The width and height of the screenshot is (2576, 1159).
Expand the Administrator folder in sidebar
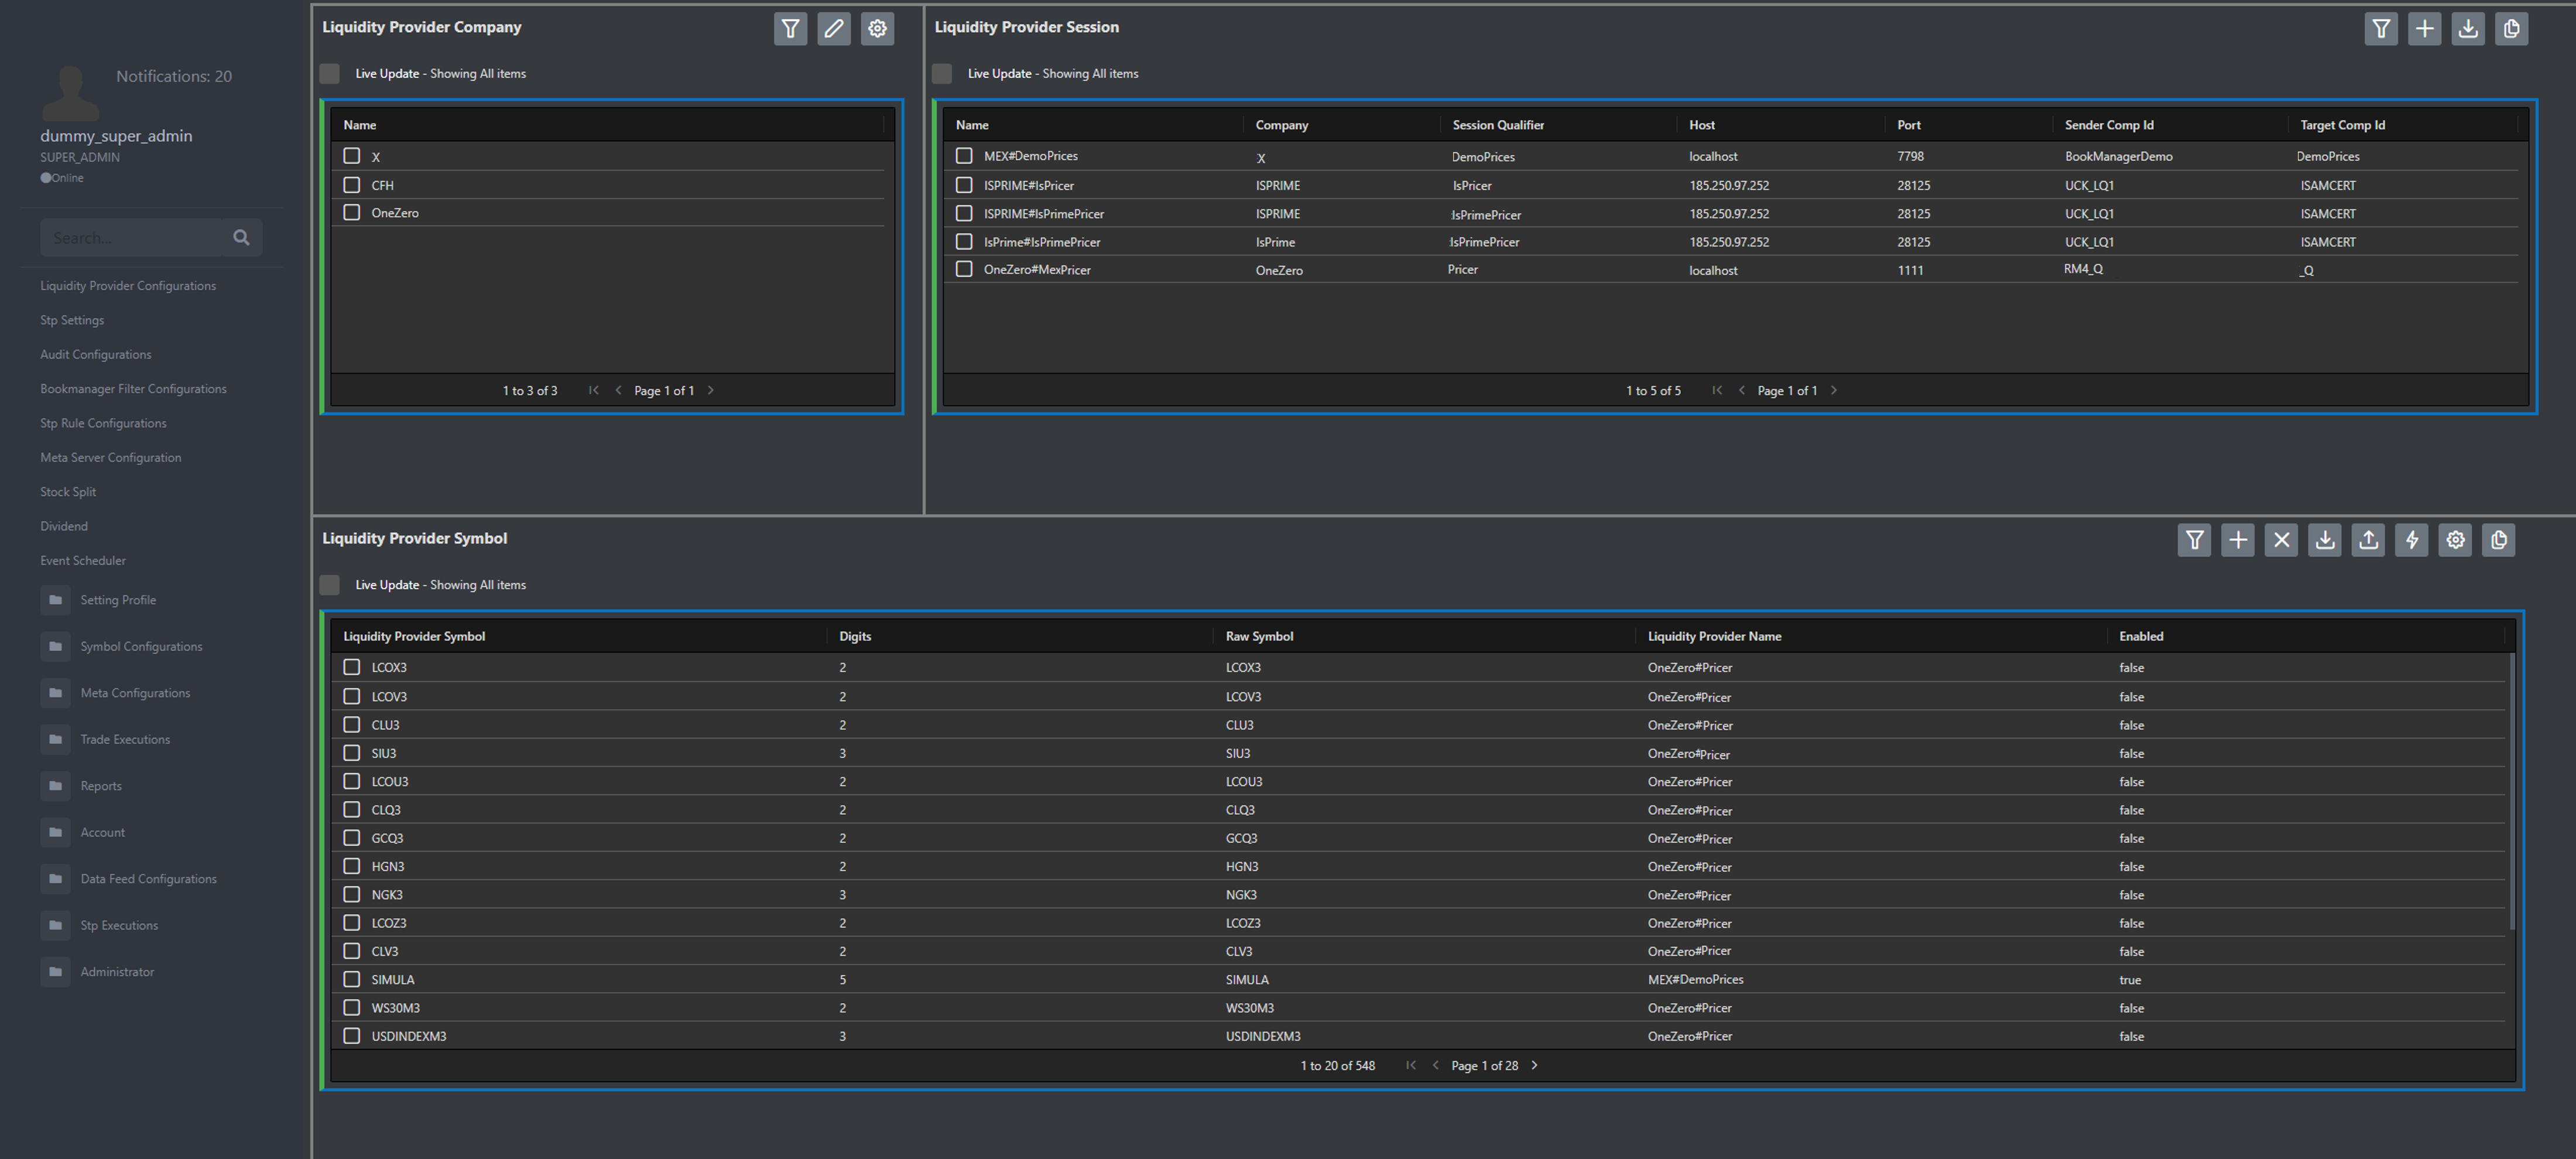[x=117, y=971]
